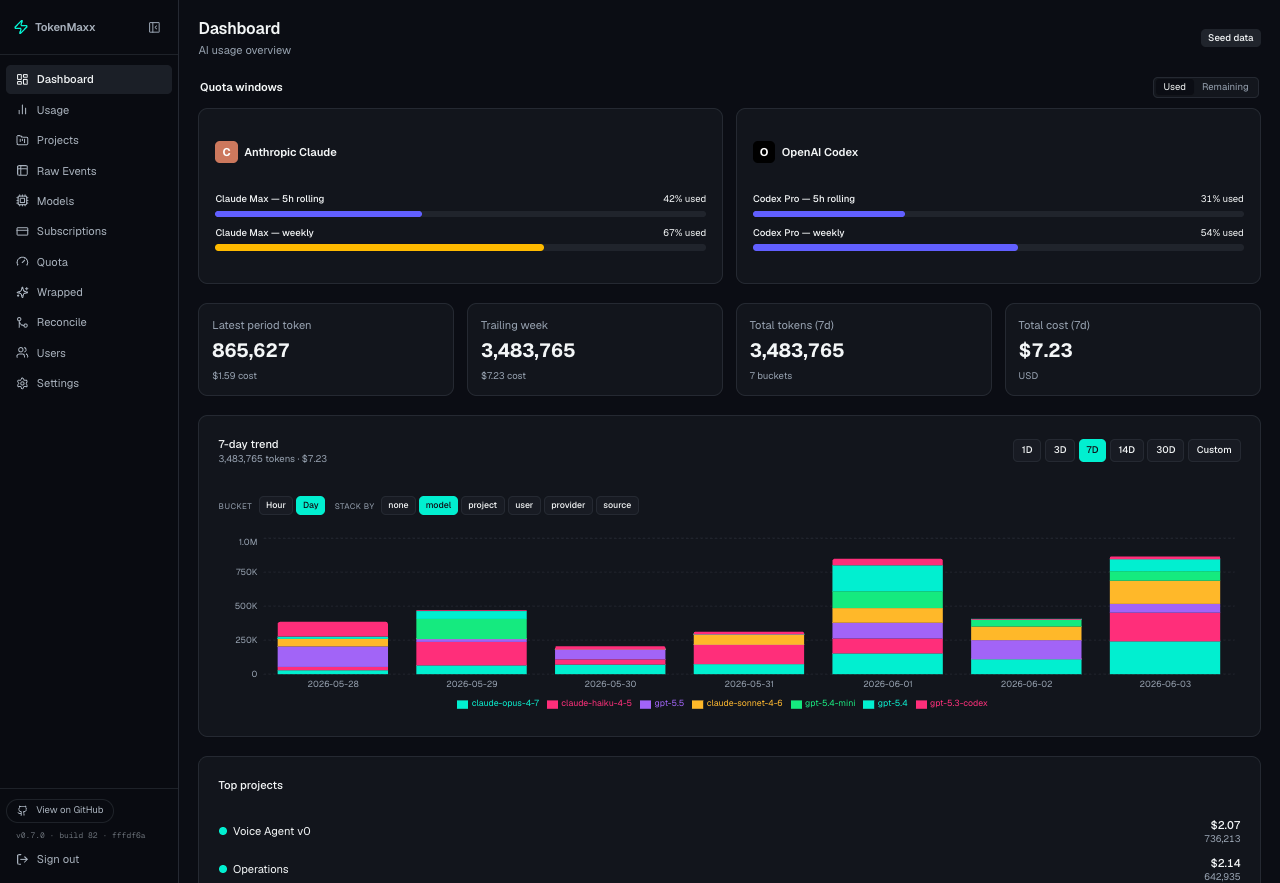Stack chart by none
Image resolution: width=1280 pixels, height=883 pixels.
(x=398, y=505)
